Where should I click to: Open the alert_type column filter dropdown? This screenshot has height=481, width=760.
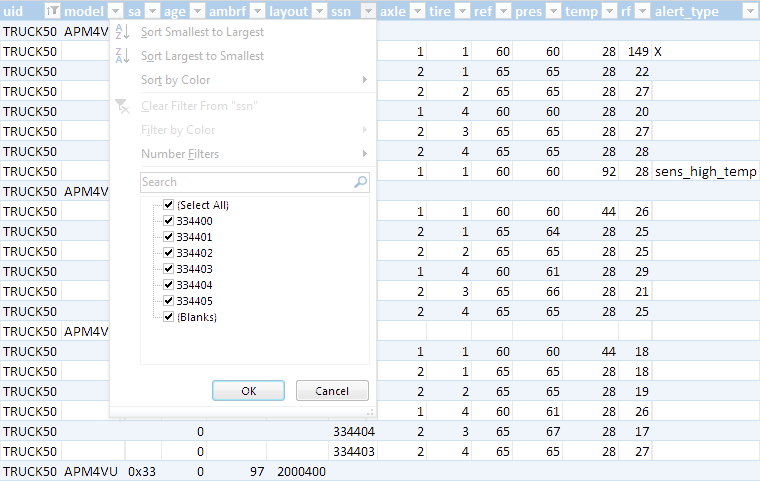tap(750, 11)
